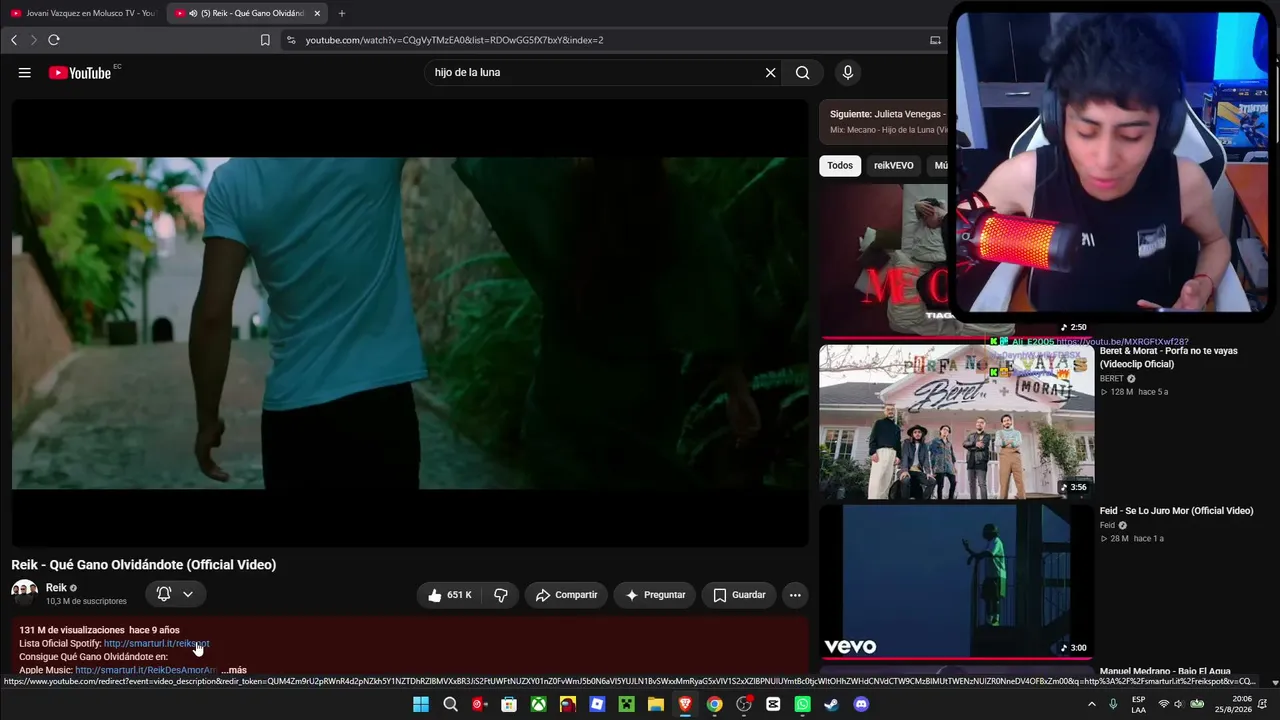Click the video player showing the street scene

[410, 322]
